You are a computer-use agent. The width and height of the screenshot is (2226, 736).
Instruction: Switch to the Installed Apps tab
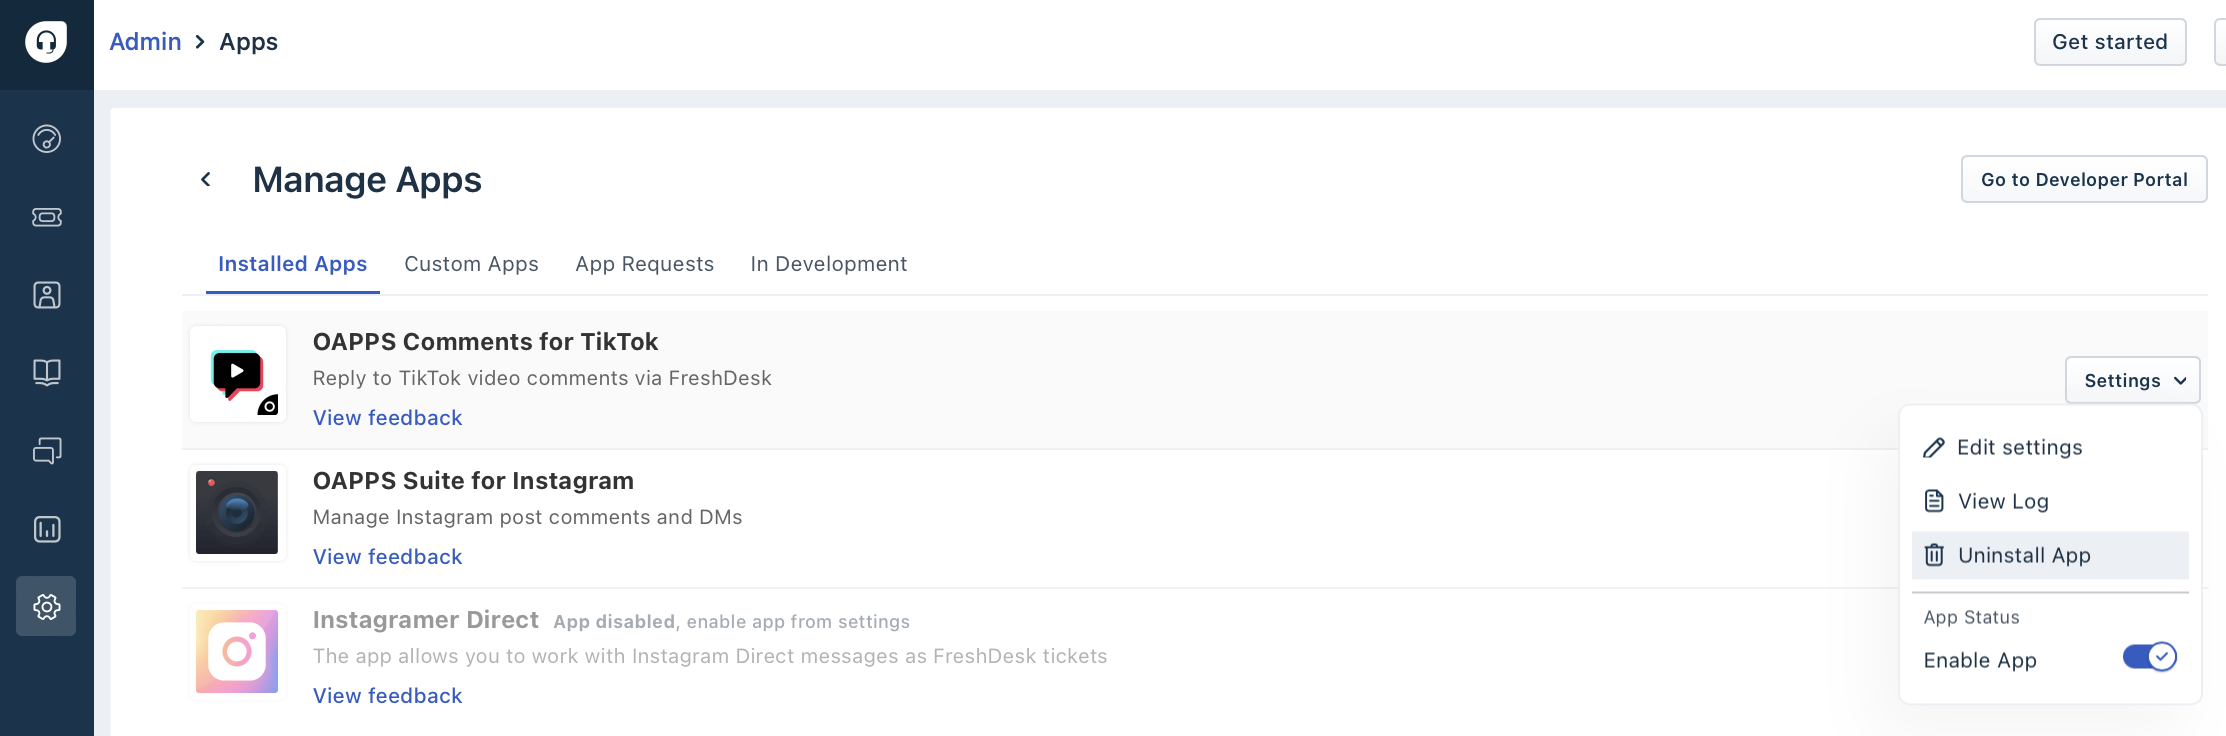click(293, 264)
